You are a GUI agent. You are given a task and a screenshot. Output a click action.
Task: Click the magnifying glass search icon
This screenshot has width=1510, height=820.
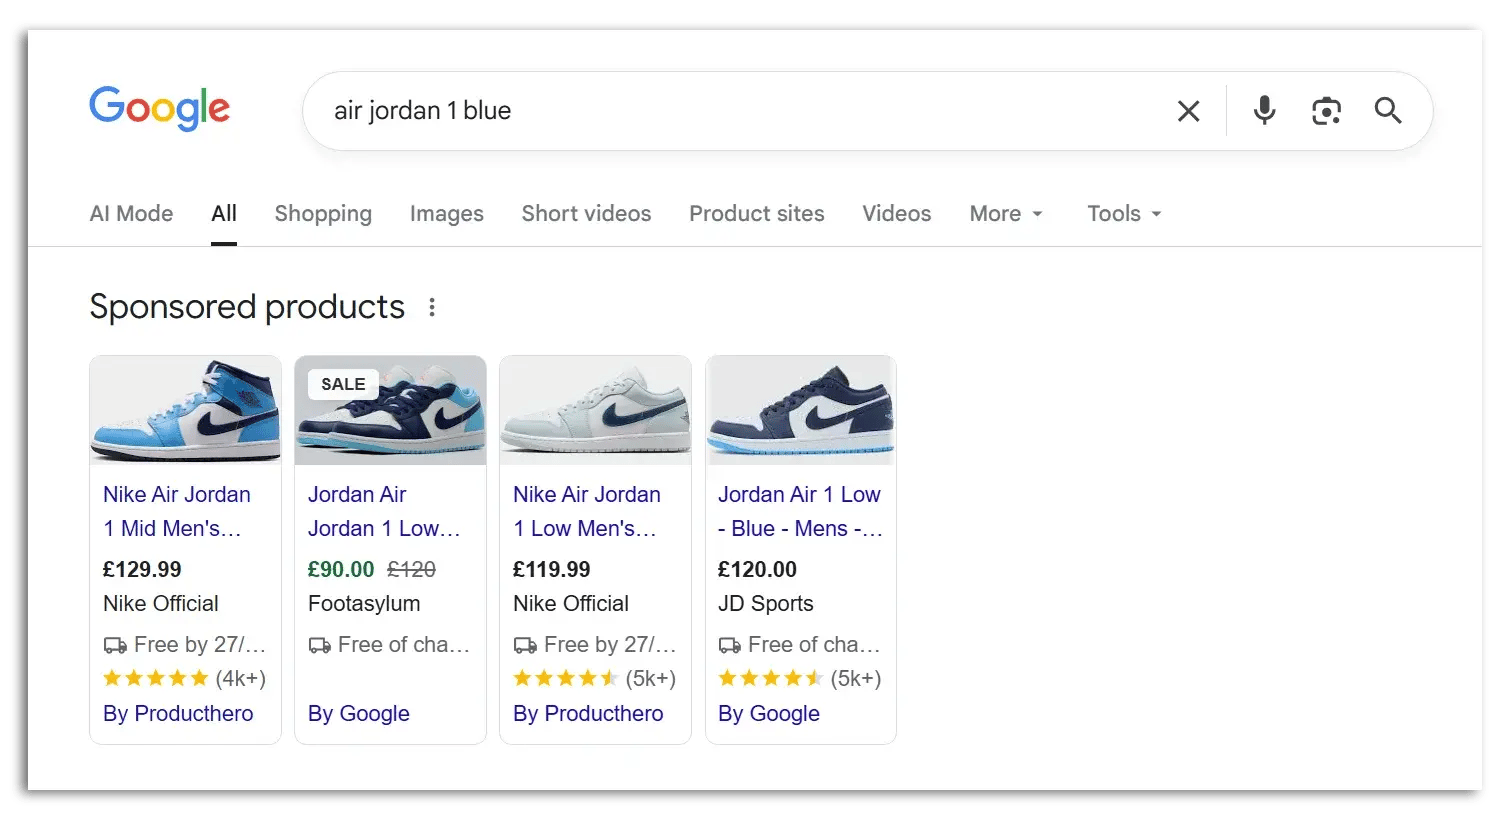point(1388,111)
